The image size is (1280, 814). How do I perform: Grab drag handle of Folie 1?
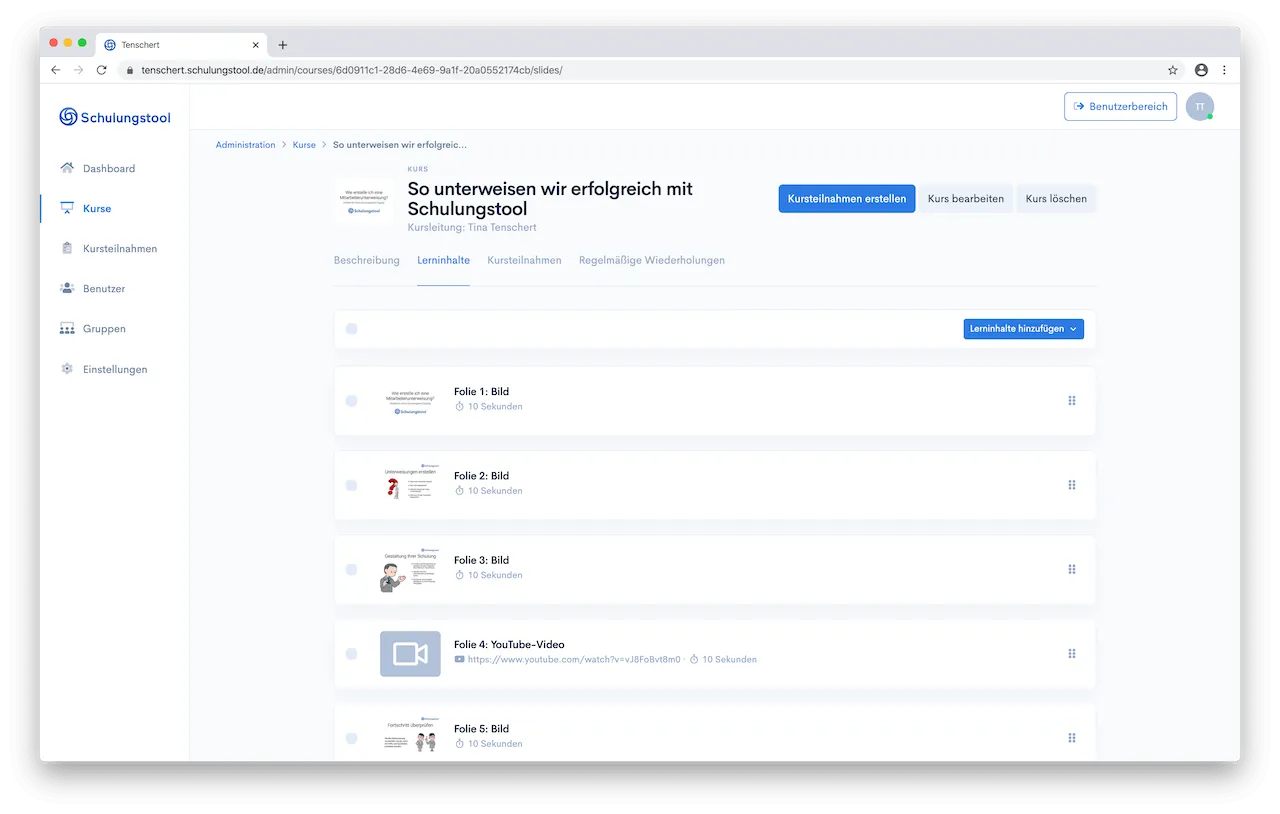tap(1072, 400)
